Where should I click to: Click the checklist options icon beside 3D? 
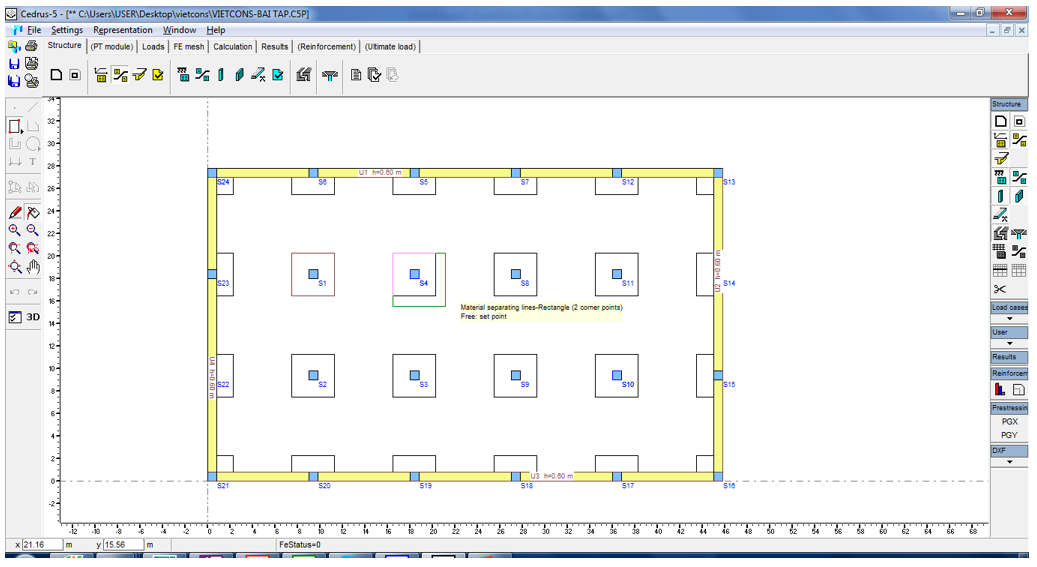click(x=15, y=317)
